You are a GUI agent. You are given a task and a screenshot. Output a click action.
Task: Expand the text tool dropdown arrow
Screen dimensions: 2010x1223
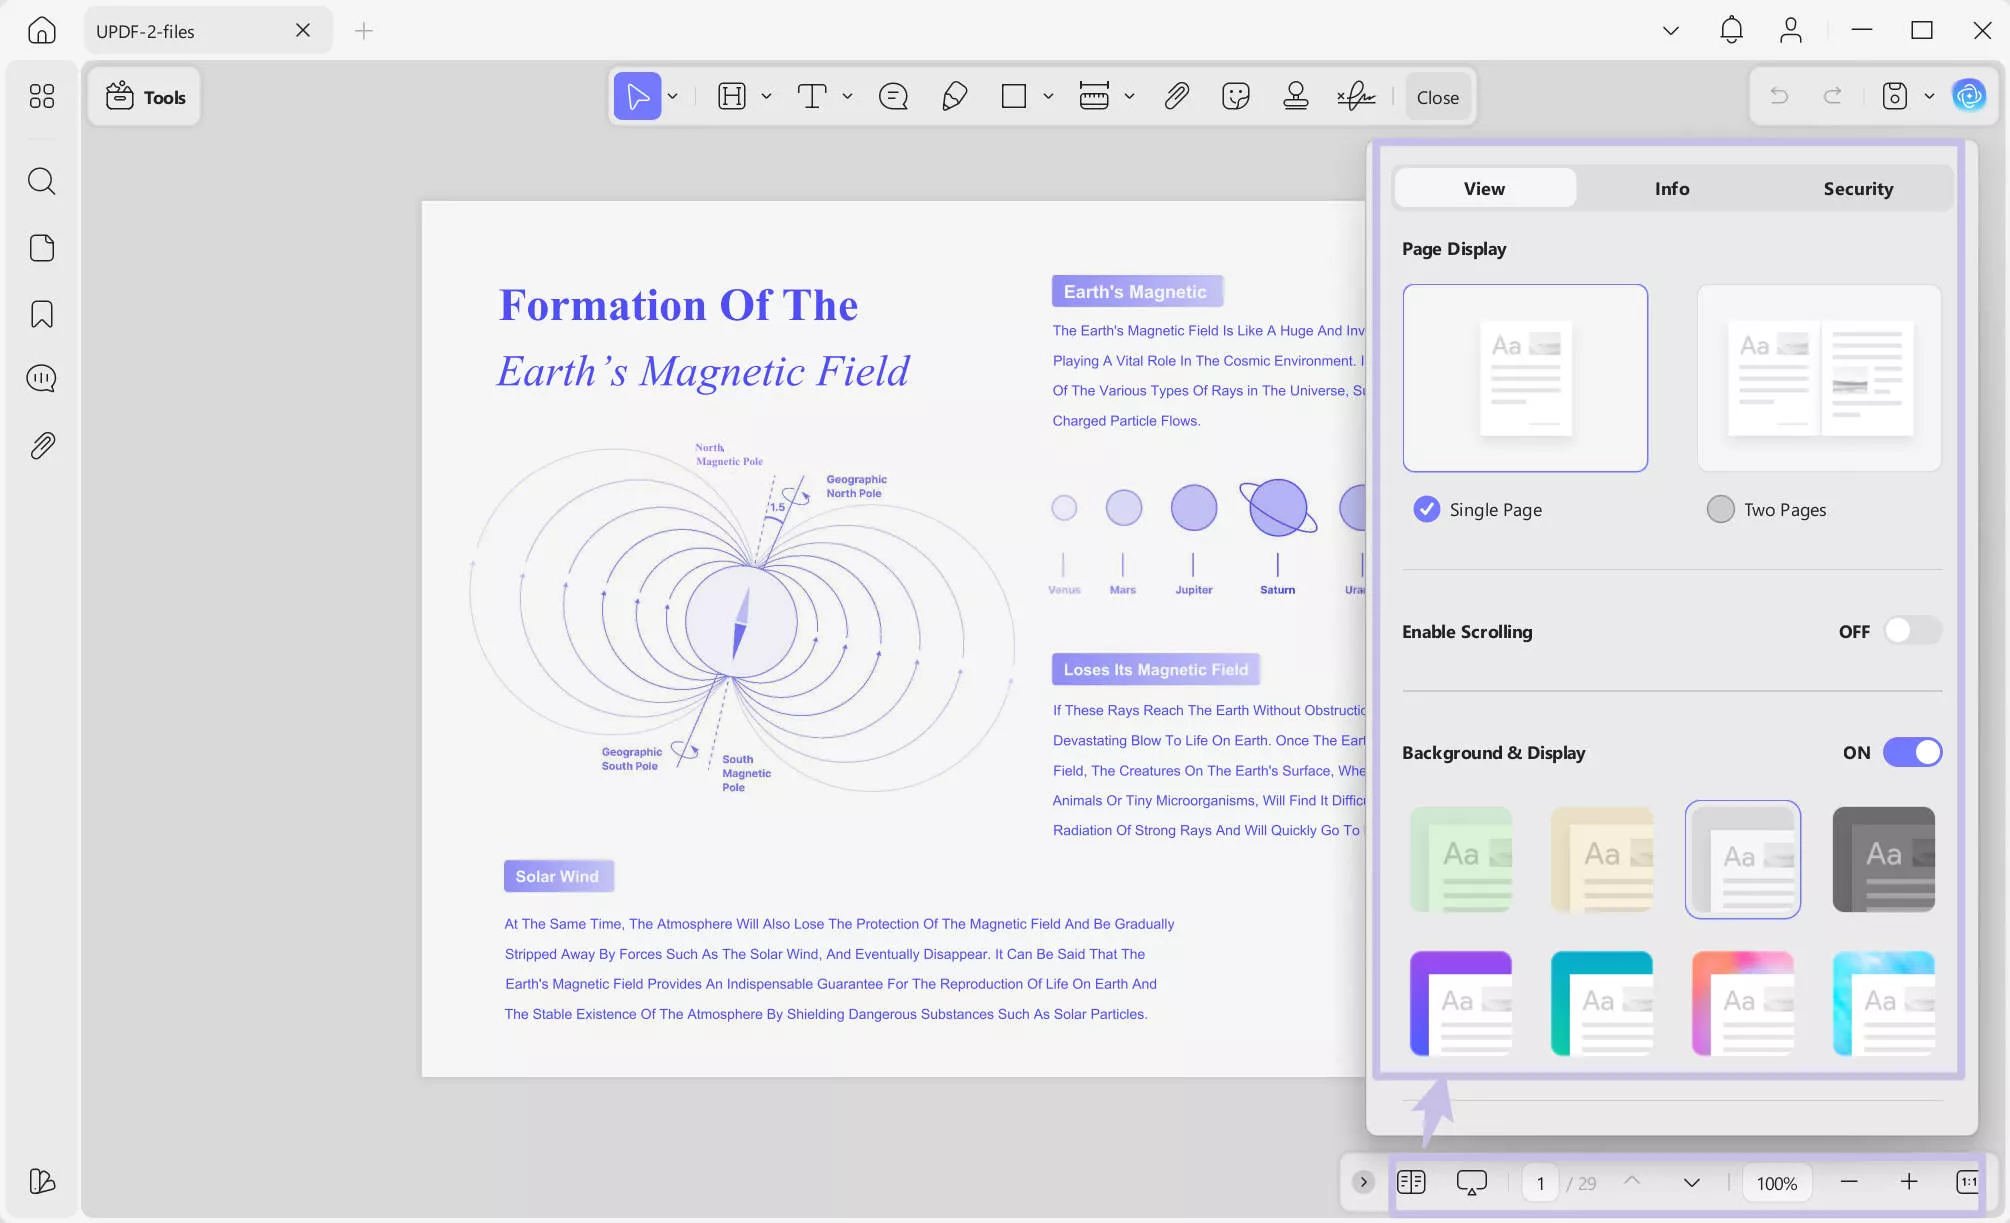point(847,97)
